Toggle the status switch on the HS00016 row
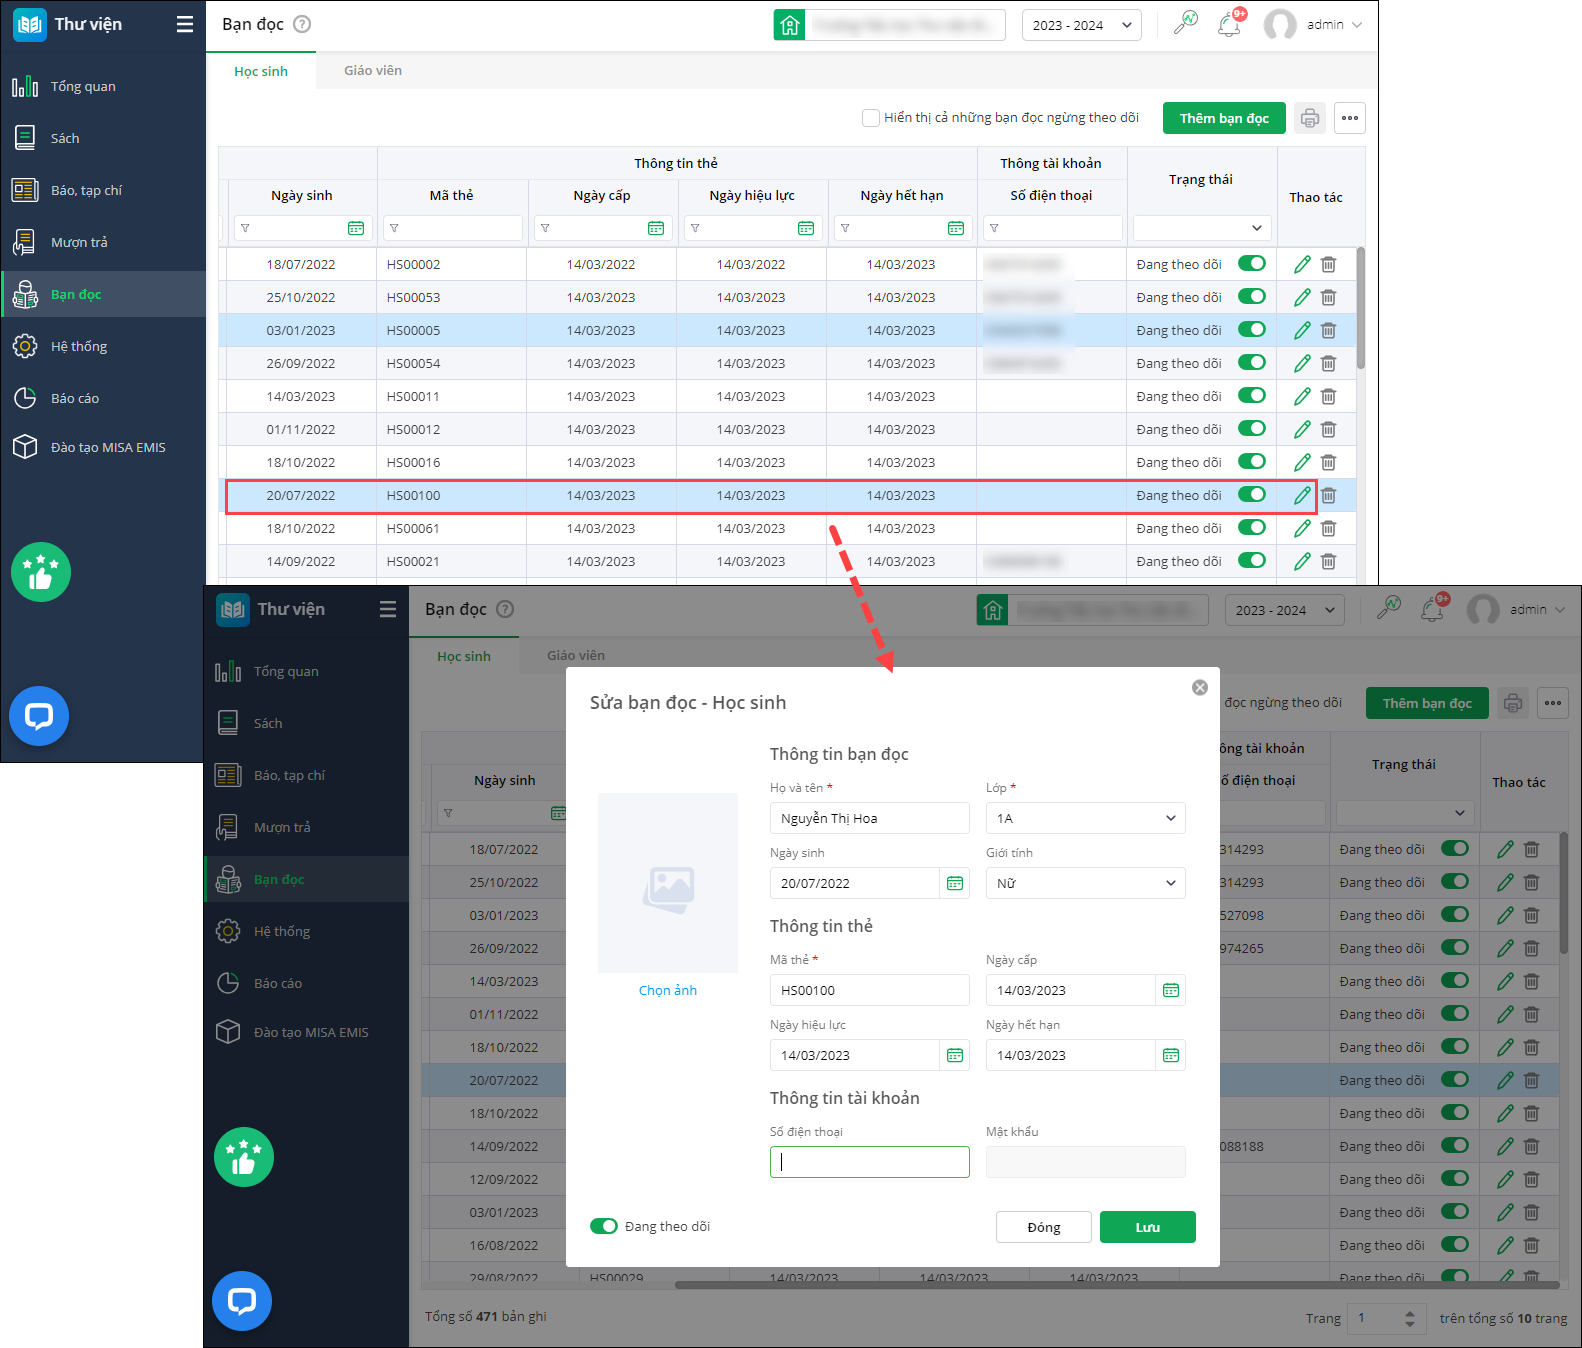 point(1252,461)
